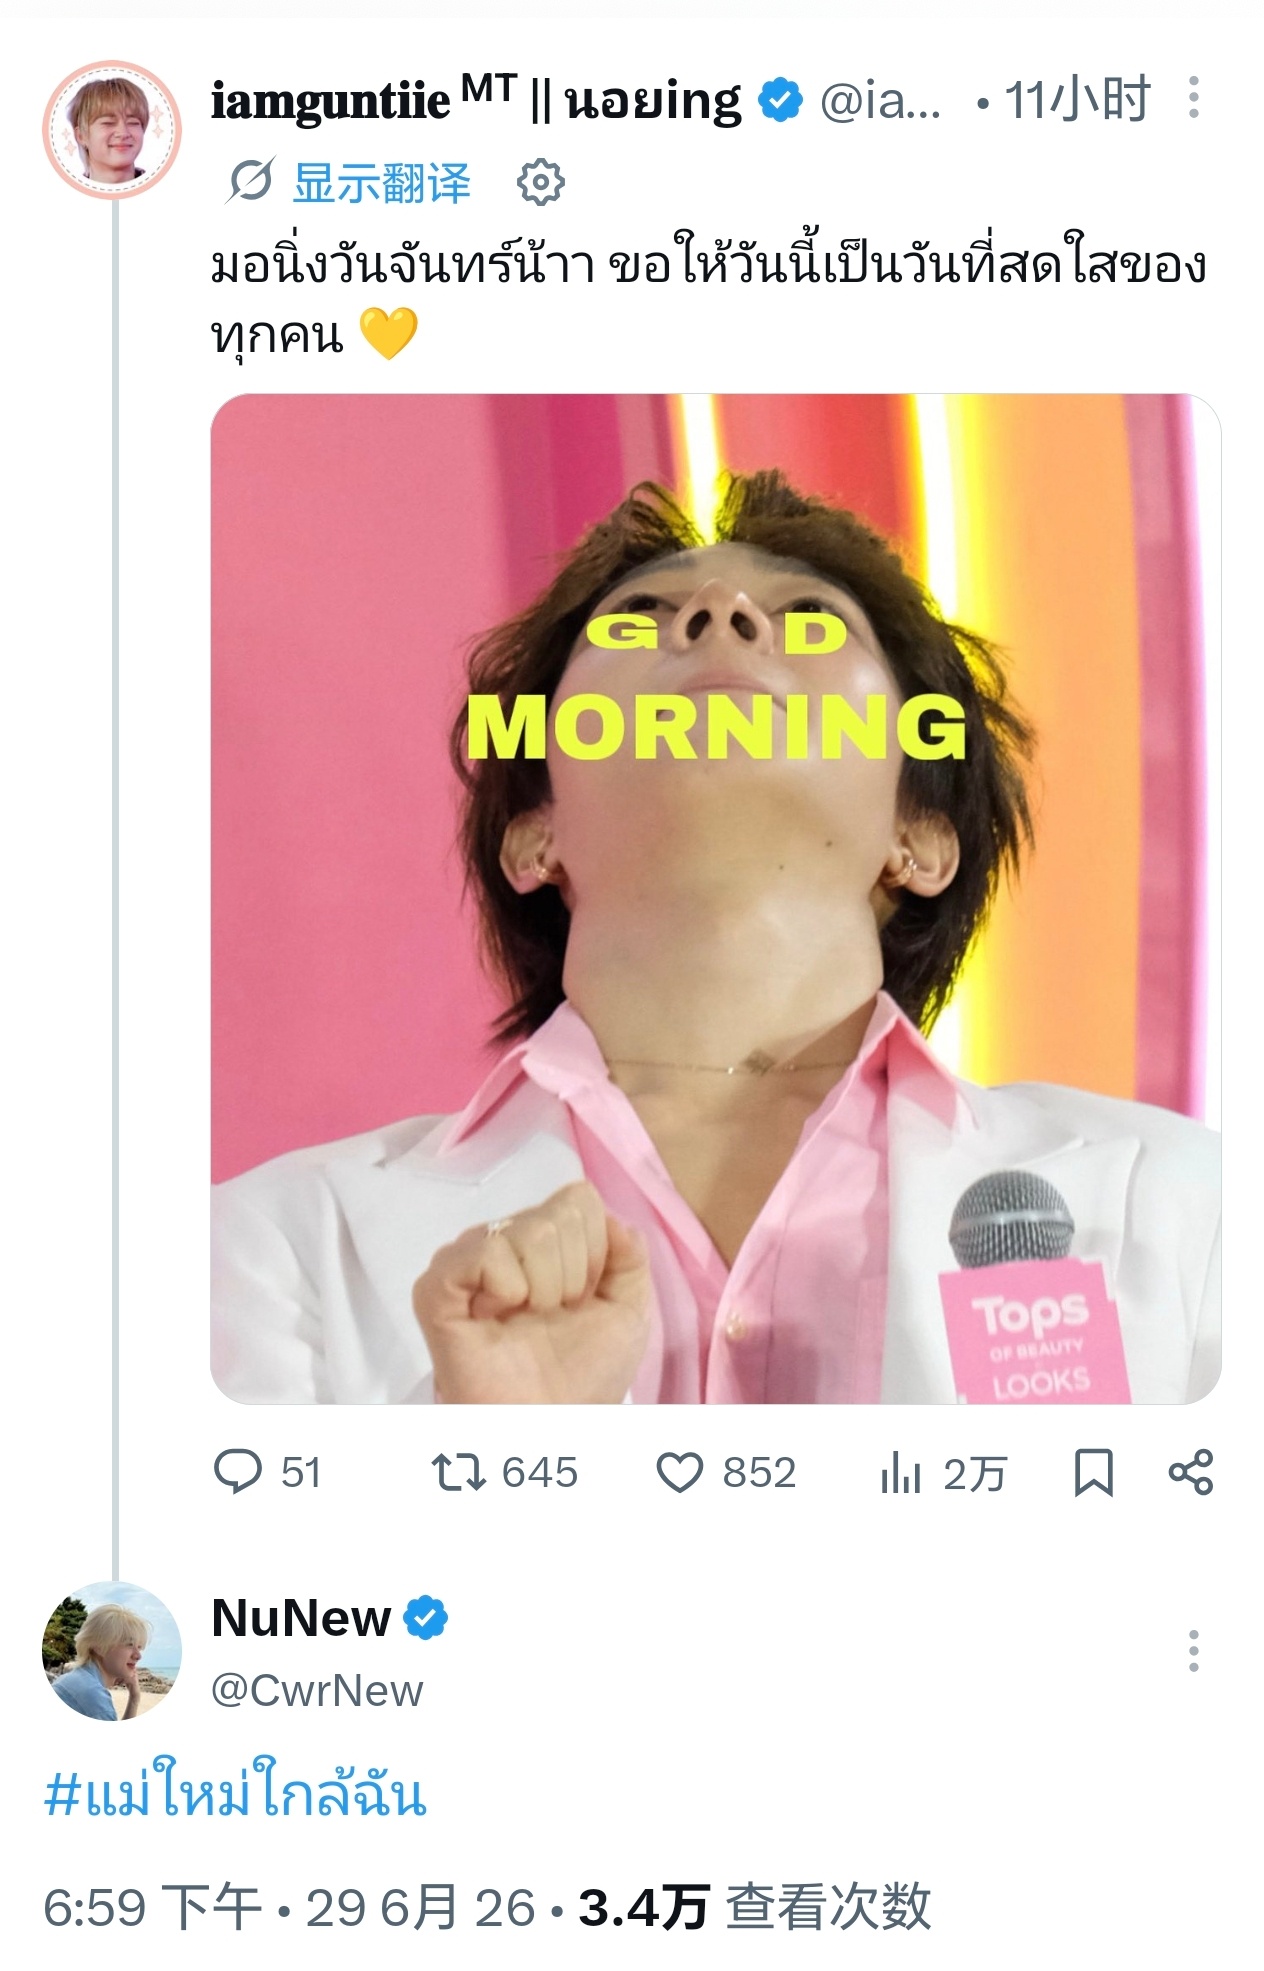The height and width of the screenshot is (1971, 1264).
Task: Enlarge the Good Morning photo
Action: coord(715,899)
